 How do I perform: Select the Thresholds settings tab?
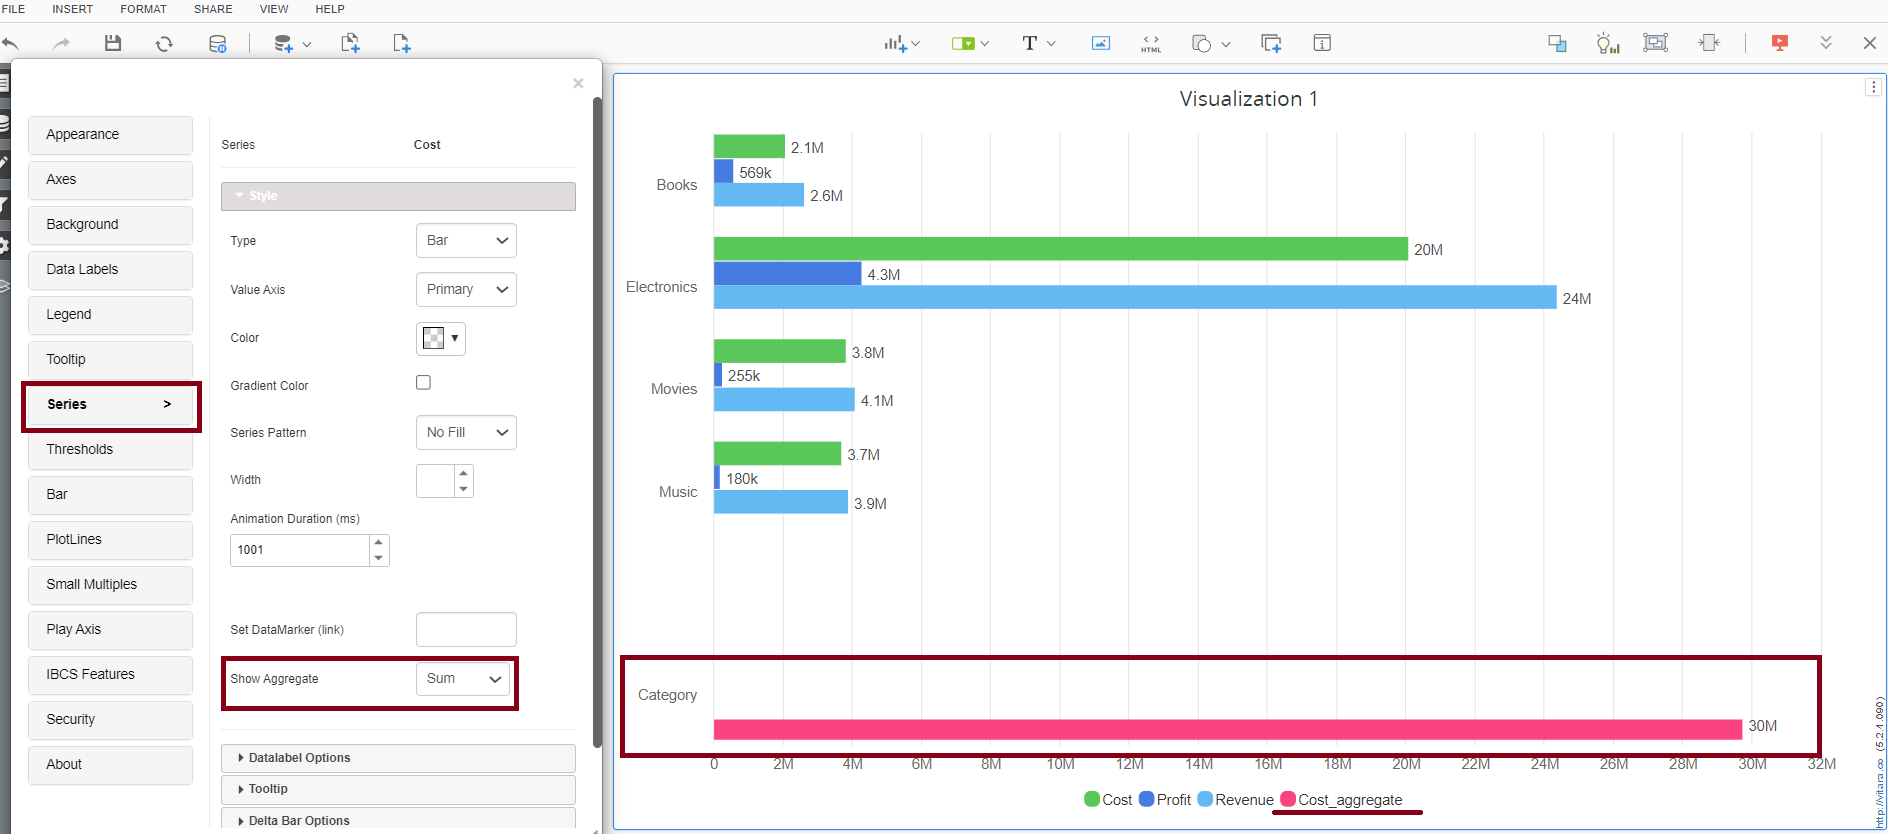point(110,449)
